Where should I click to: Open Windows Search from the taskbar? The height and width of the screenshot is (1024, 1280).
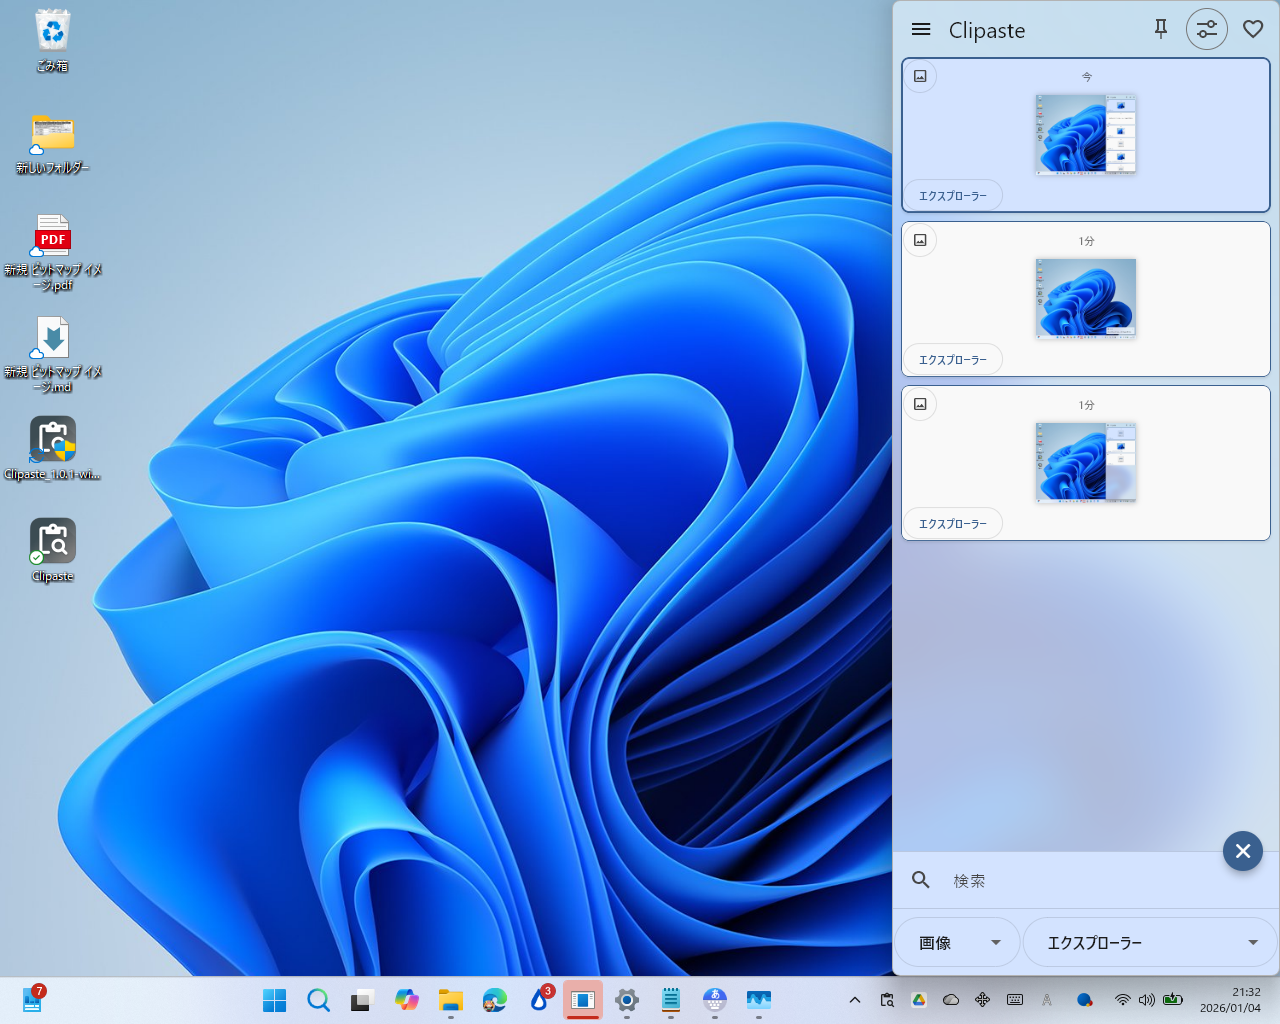318,1000
